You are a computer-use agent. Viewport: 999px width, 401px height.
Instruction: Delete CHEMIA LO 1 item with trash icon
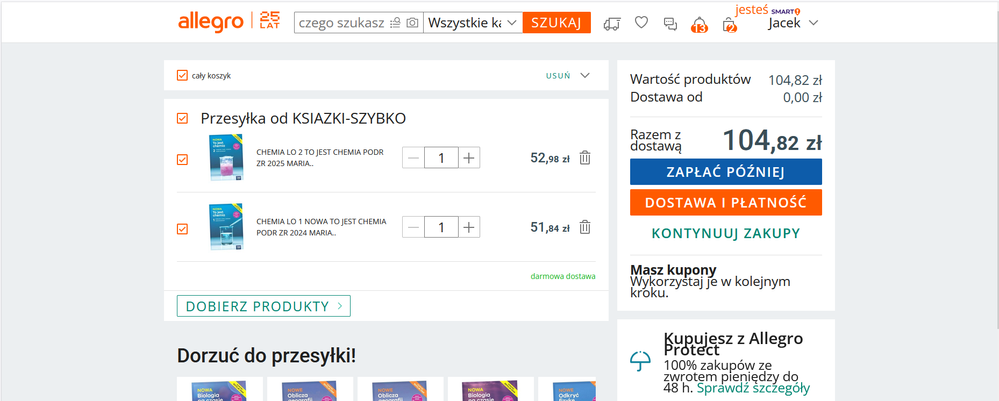pos(585,227)
